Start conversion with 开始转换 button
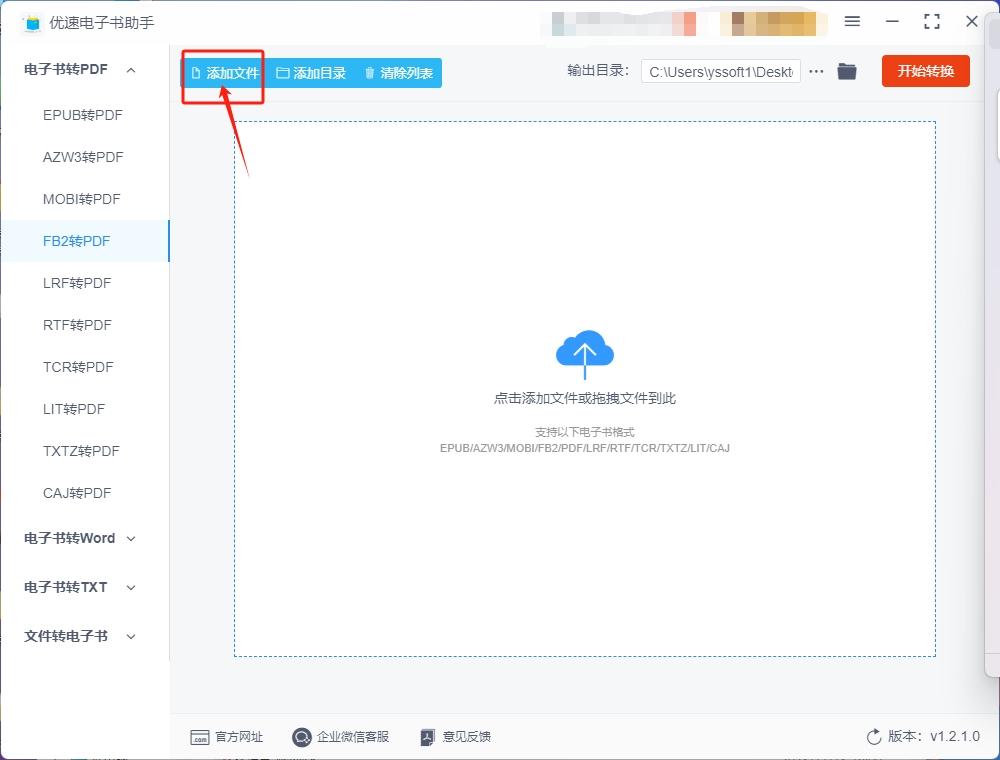 point(925,71)
